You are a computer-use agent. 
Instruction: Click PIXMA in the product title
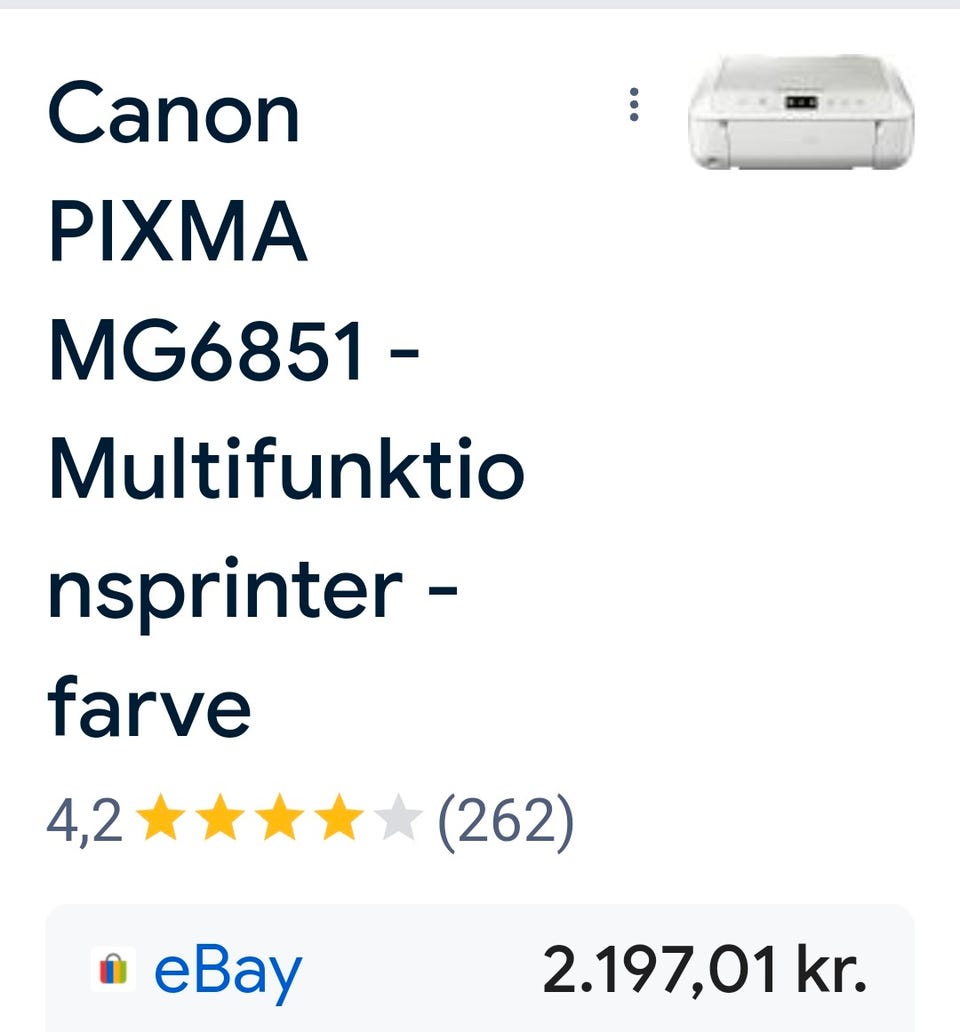click(x=177, y=233)
